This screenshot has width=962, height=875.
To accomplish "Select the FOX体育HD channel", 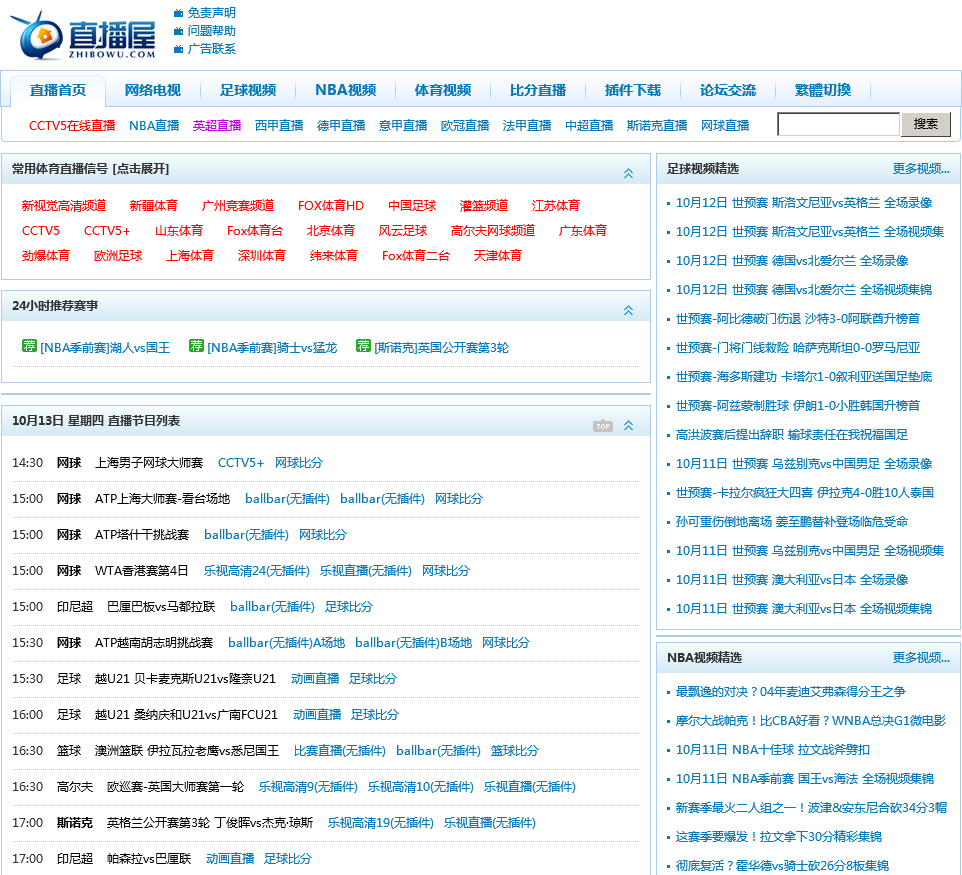I will 331,206.
